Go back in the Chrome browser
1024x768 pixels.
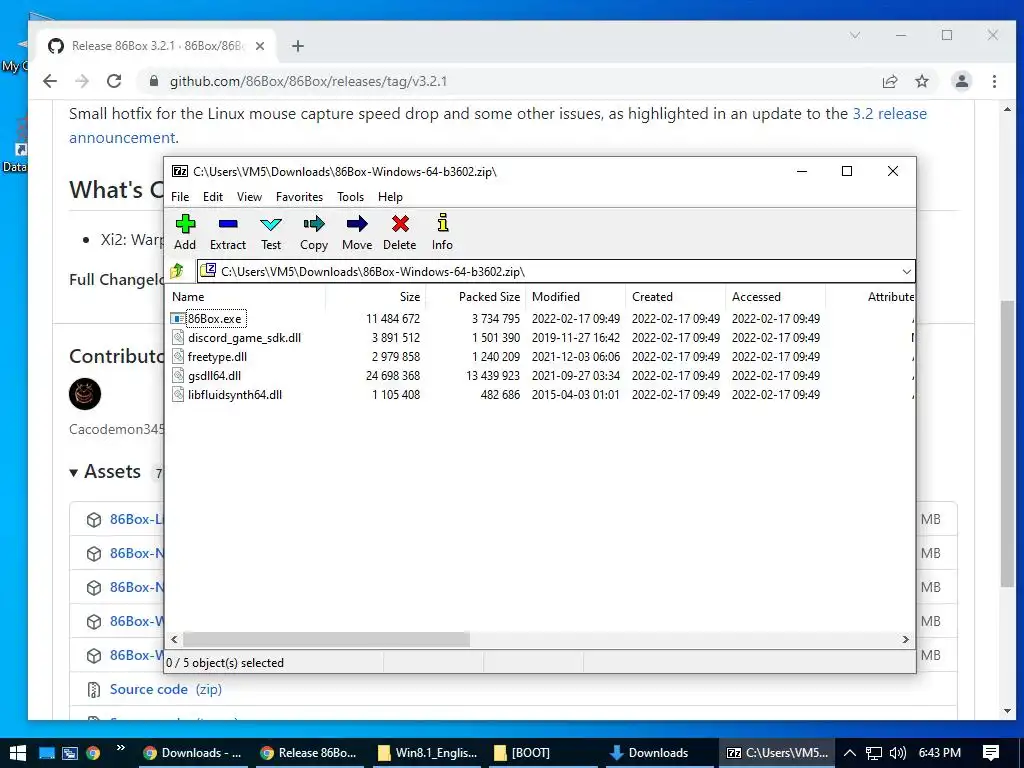click(50, 81)
